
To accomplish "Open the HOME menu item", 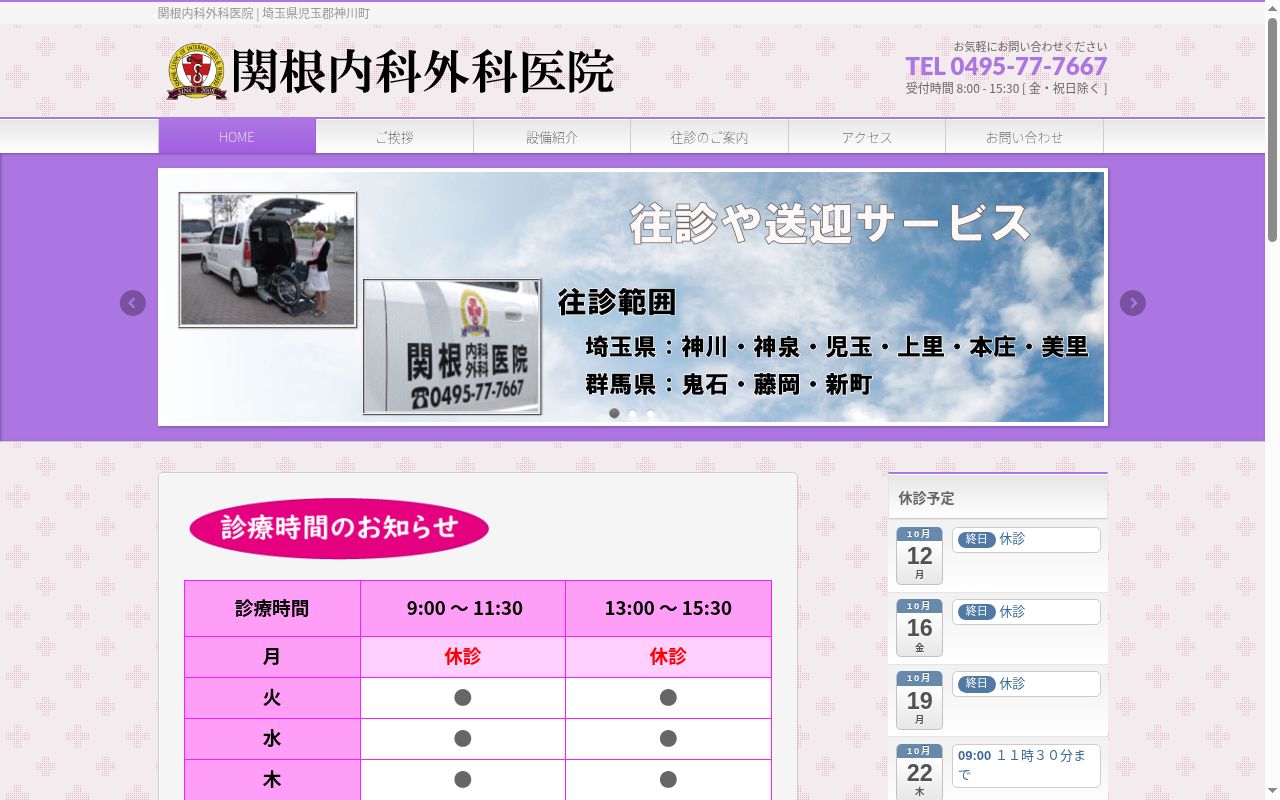I will click(x=237, y=137).
